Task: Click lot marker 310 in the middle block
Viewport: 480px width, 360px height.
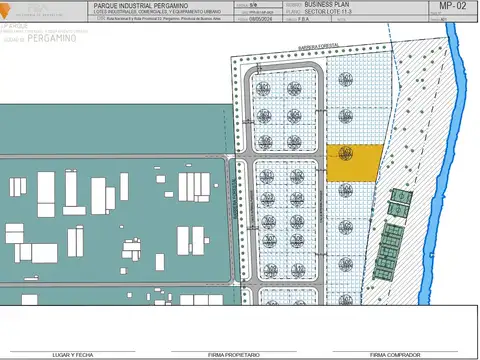Action: (x=298, y=271)
